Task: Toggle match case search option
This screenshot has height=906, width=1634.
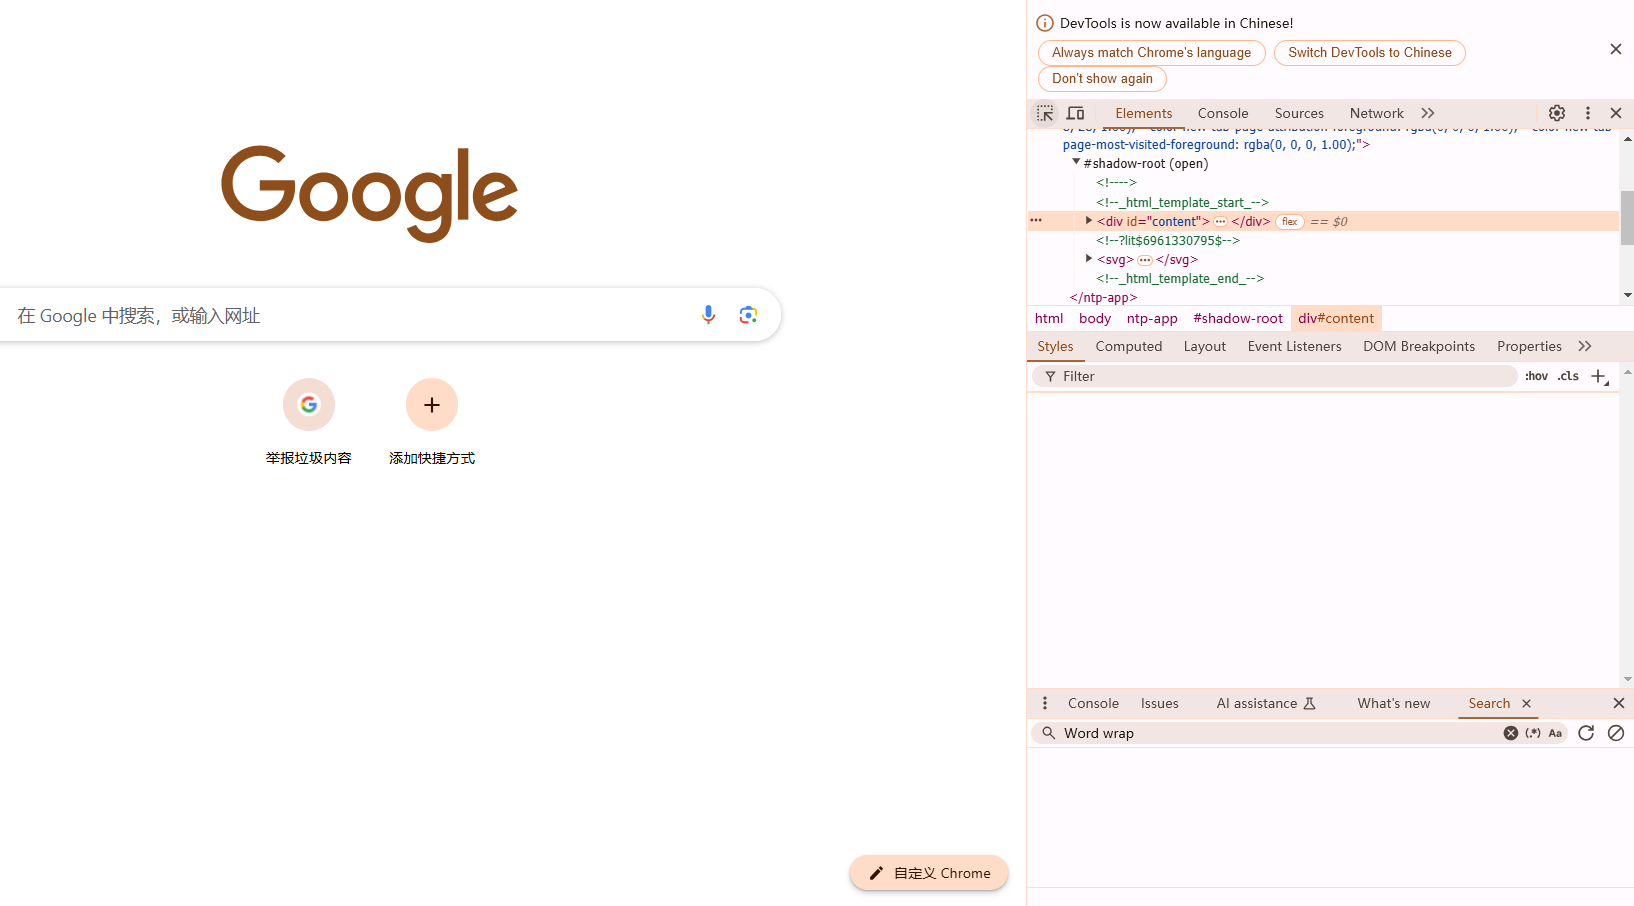Action: pyautogui.click(x=1555, y=733)
